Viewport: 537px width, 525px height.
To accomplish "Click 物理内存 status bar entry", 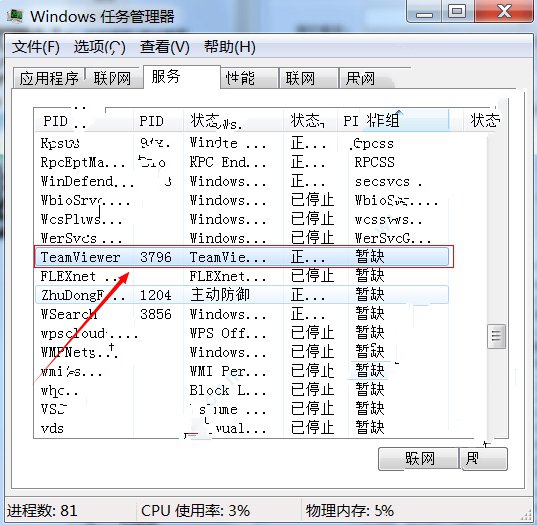I will (350, 511).
